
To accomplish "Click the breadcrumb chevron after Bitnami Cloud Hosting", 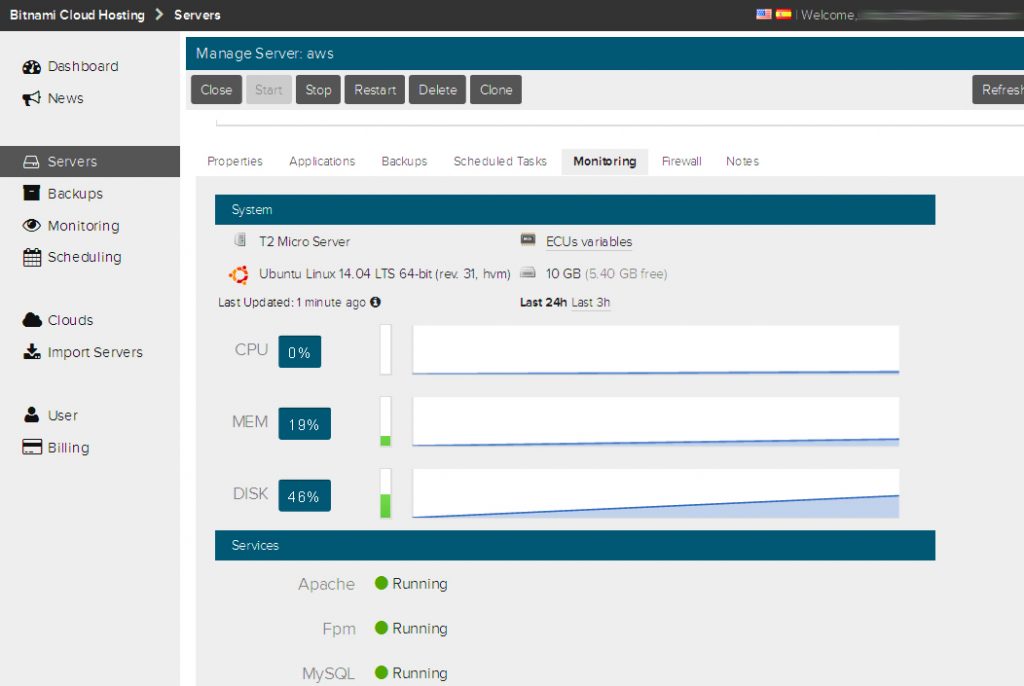I will point(159,14).
